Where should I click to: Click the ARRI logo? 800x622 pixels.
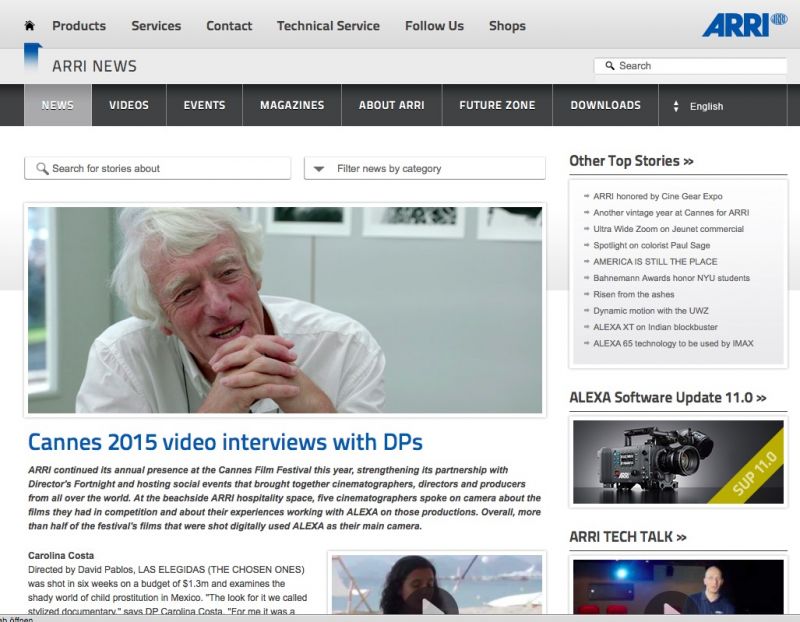coord(744,24)
